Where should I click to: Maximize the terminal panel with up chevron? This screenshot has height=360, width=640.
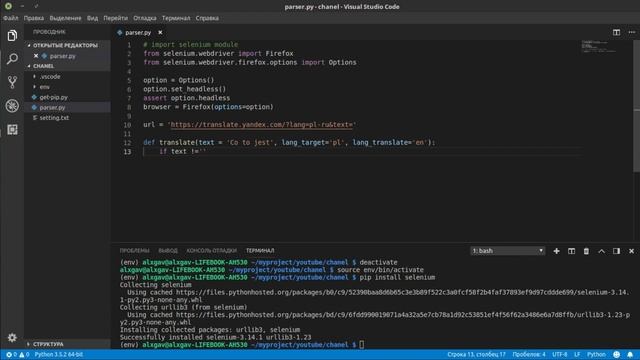click(x=601, y=251)
